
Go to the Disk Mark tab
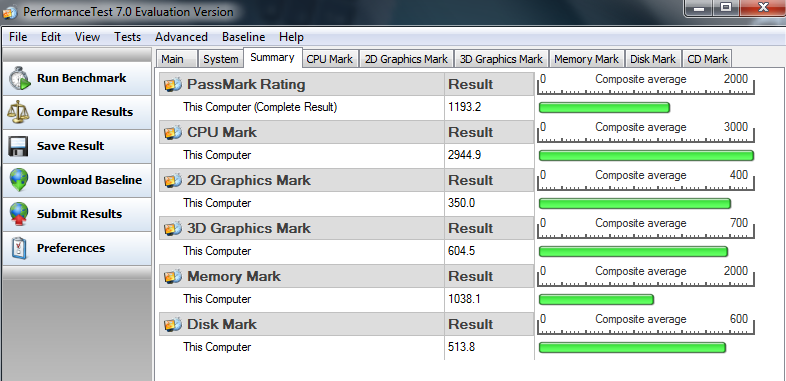tap(653, 59)
